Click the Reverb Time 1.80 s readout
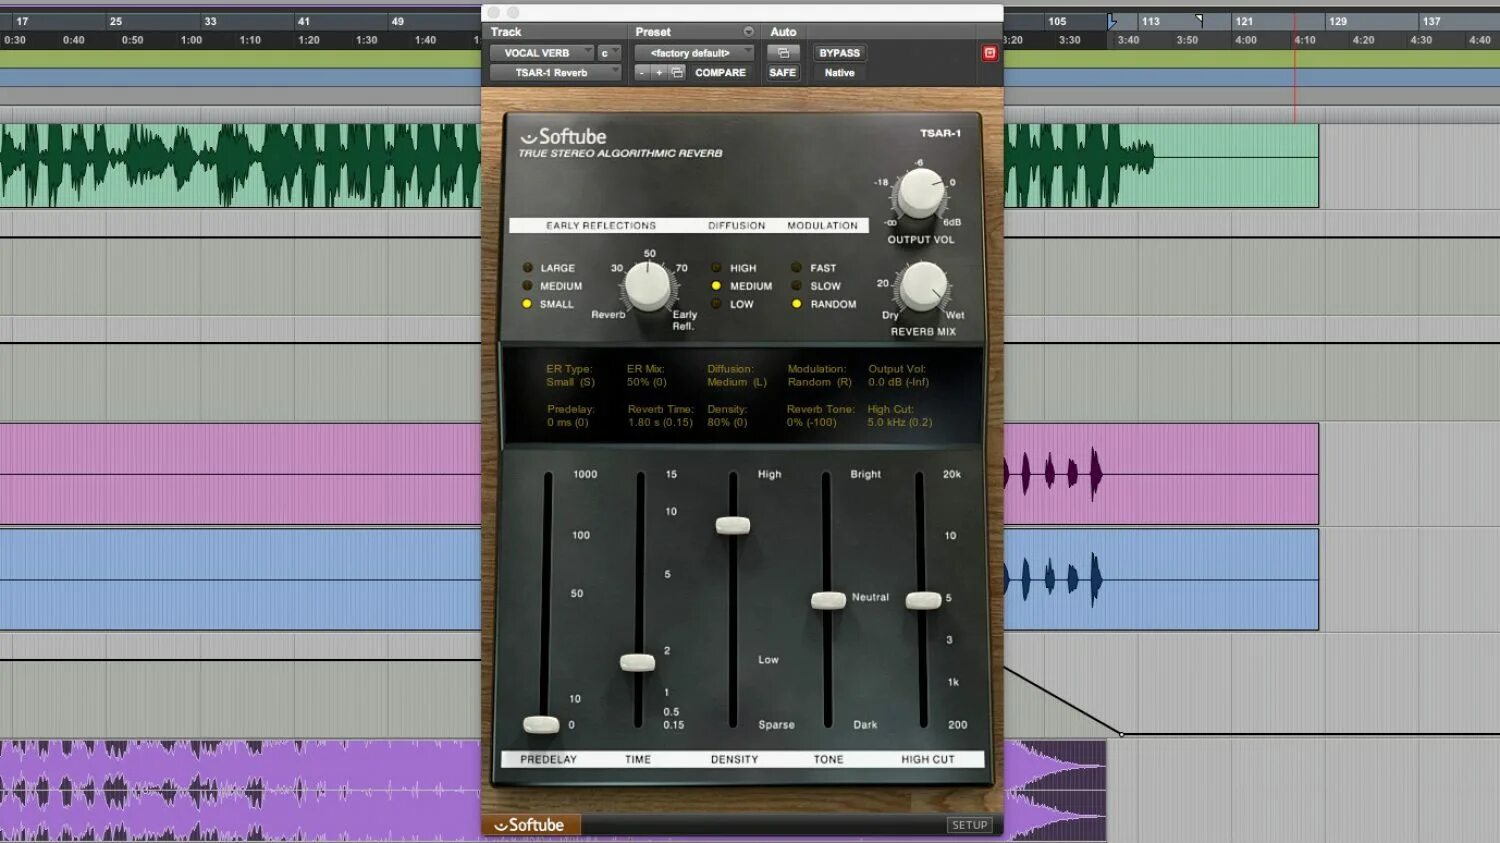Image resolution: width=1500 pixels, height=843 pixels. tap(660, 416)
